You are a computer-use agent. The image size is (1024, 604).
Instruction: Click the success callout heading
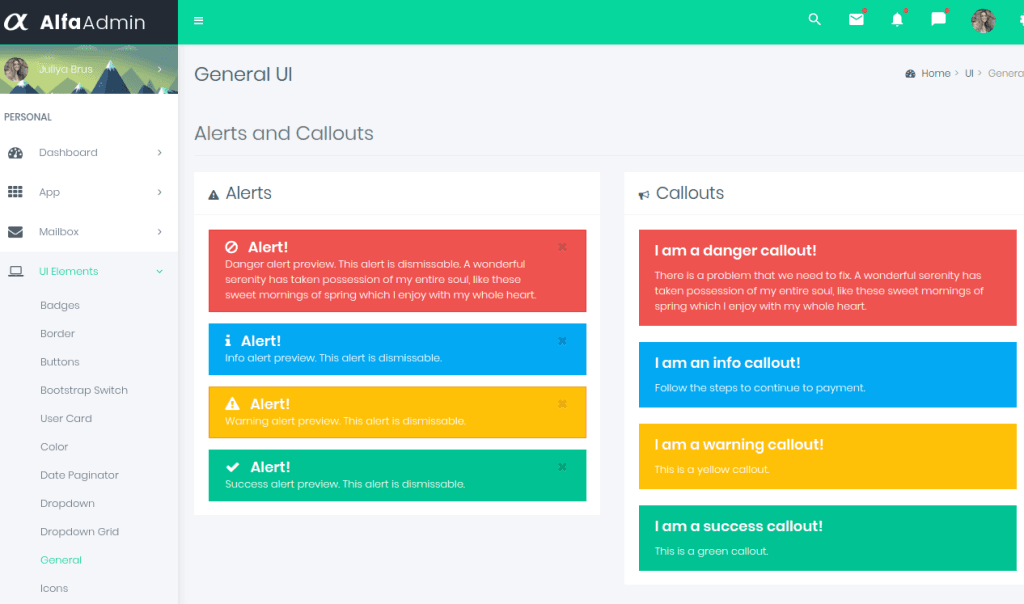pos(738,526)
